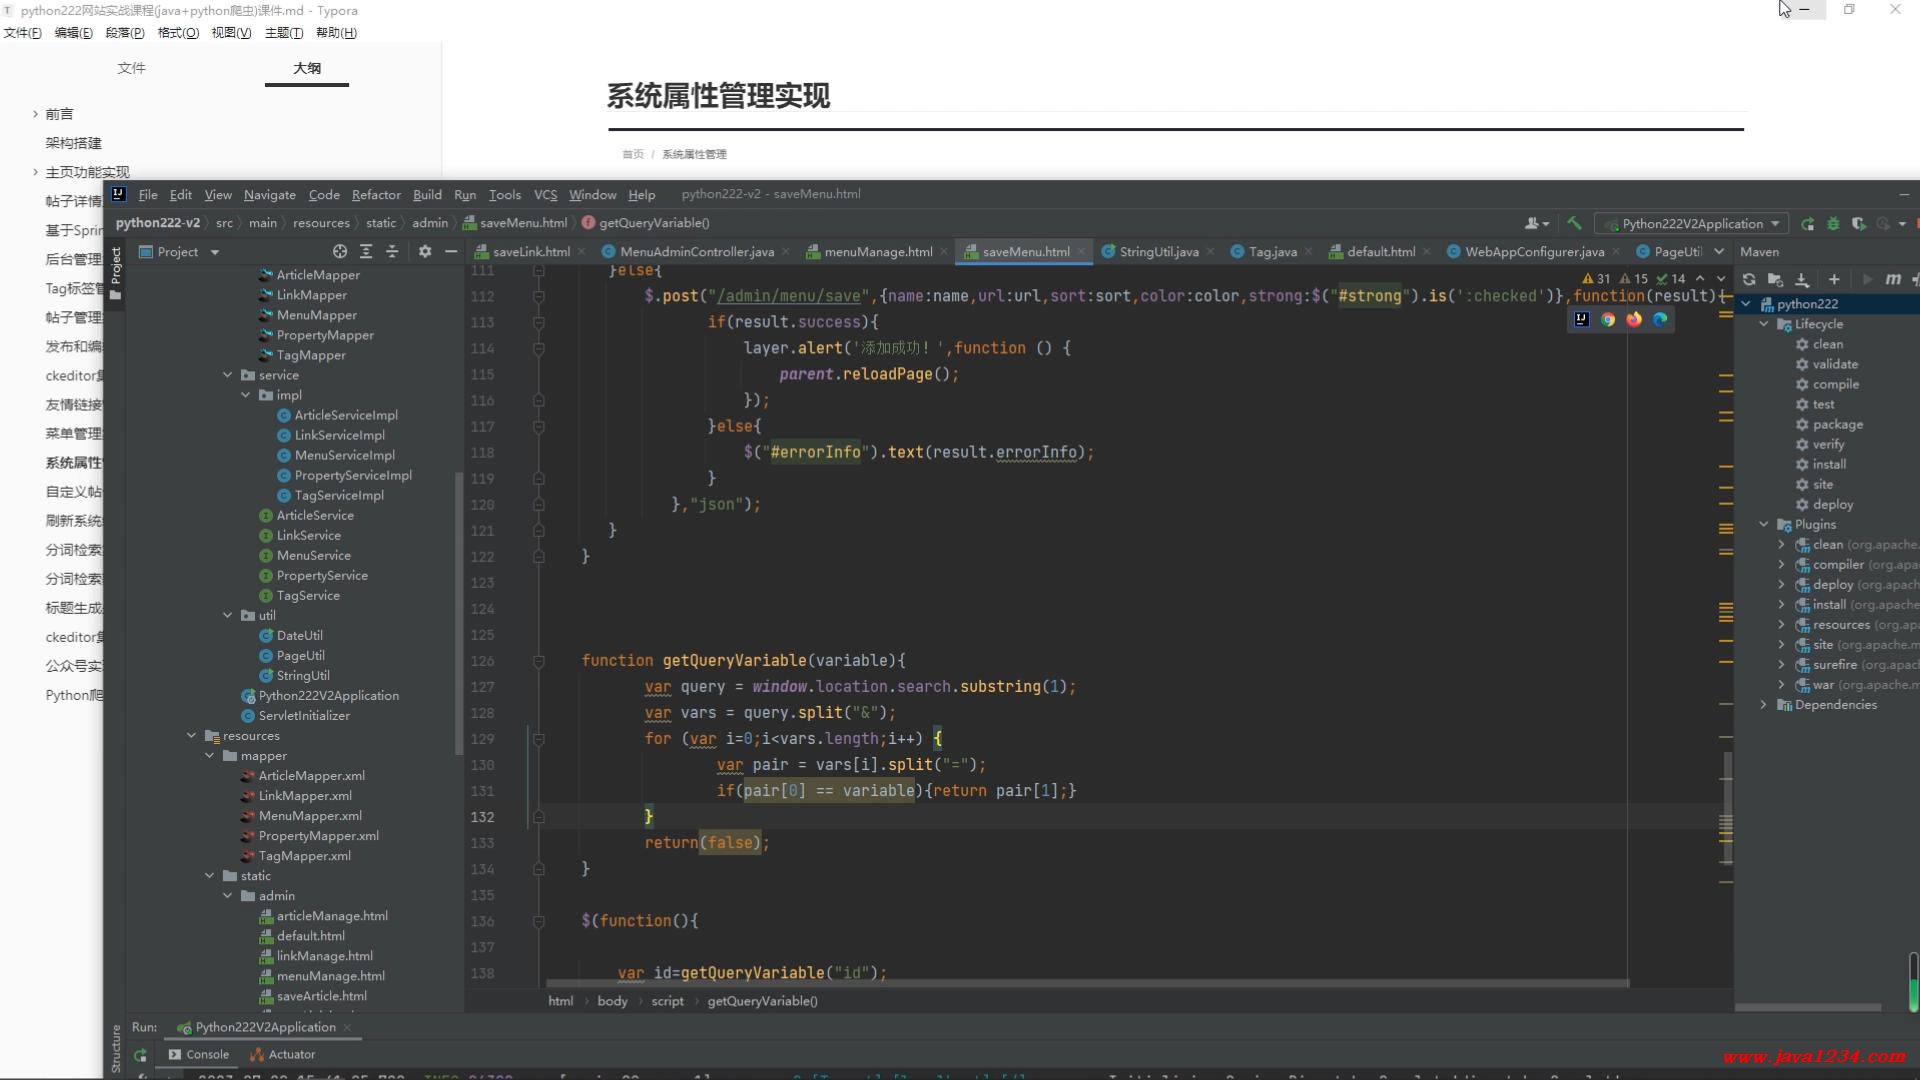The height and width of the screenshot is (1080, 1920).
Task: Open preview in built-in IntelliJ browser icon
Action: pos(1582,319)
